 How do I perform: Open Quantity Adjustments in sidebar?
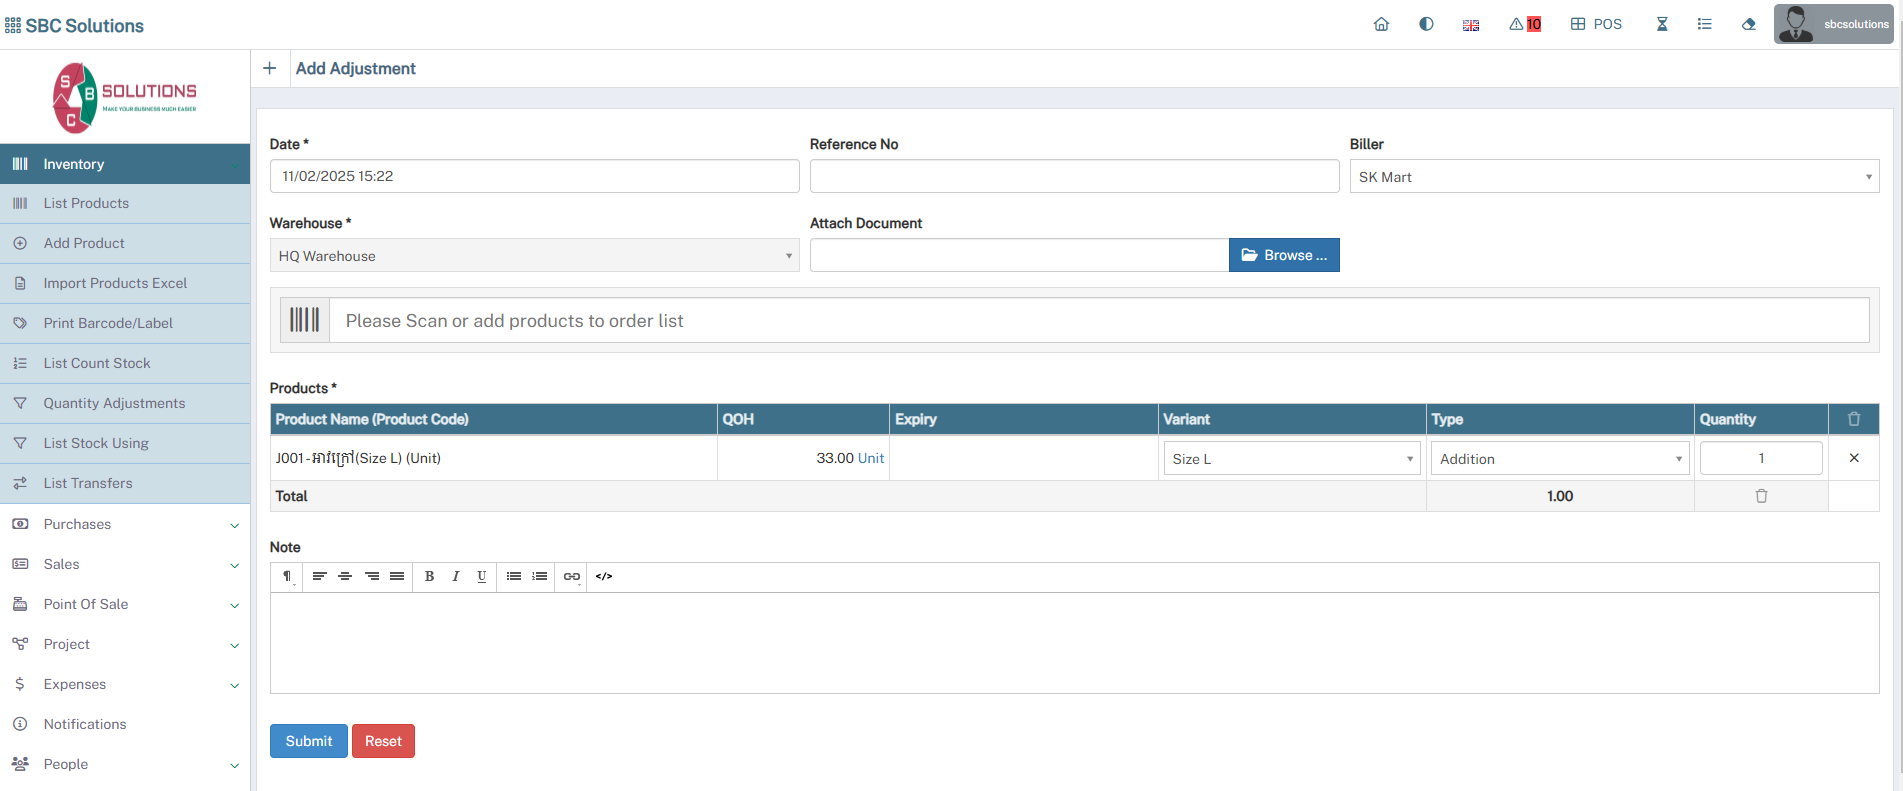[x=114, y=403]
